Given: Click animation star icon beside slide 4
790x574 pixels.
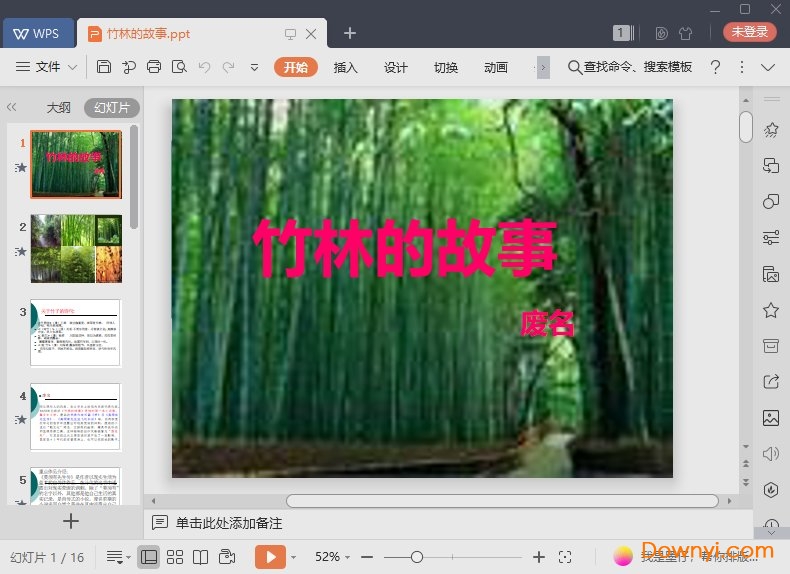Looking at the screenshot, I should coord(21,419).
